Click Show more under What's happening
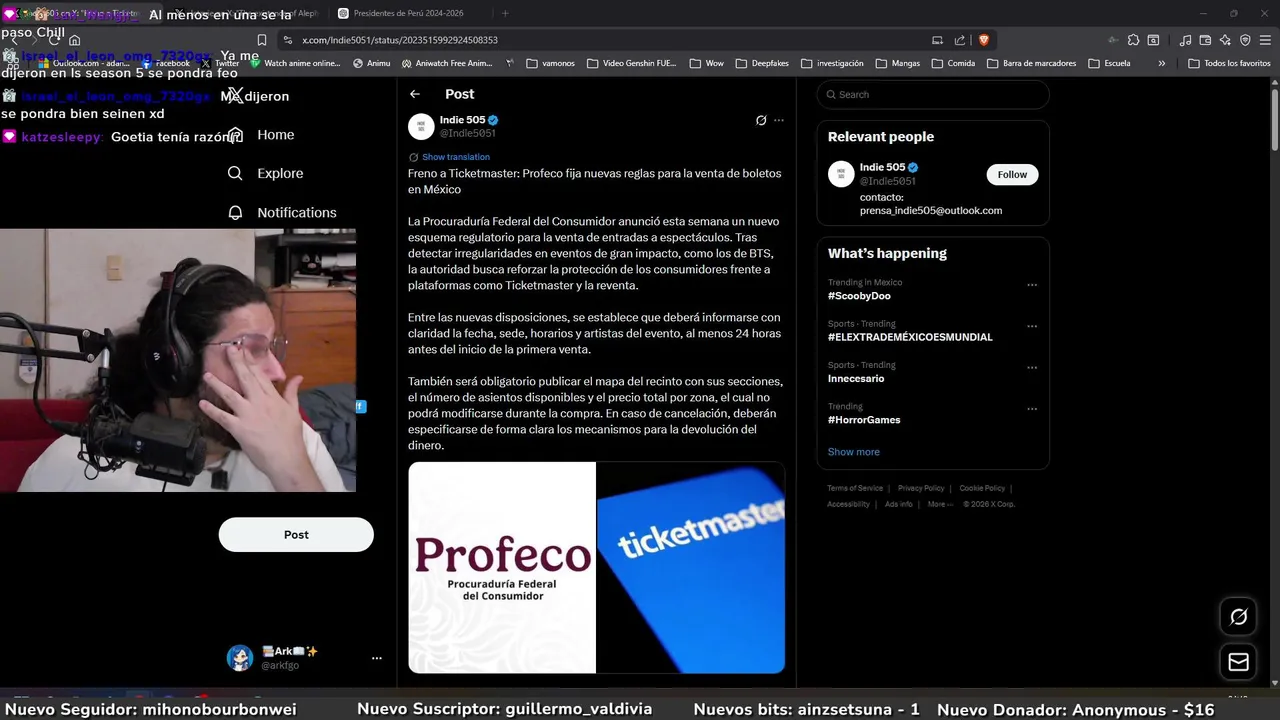 pyautogui.click(x=854, y=452)
